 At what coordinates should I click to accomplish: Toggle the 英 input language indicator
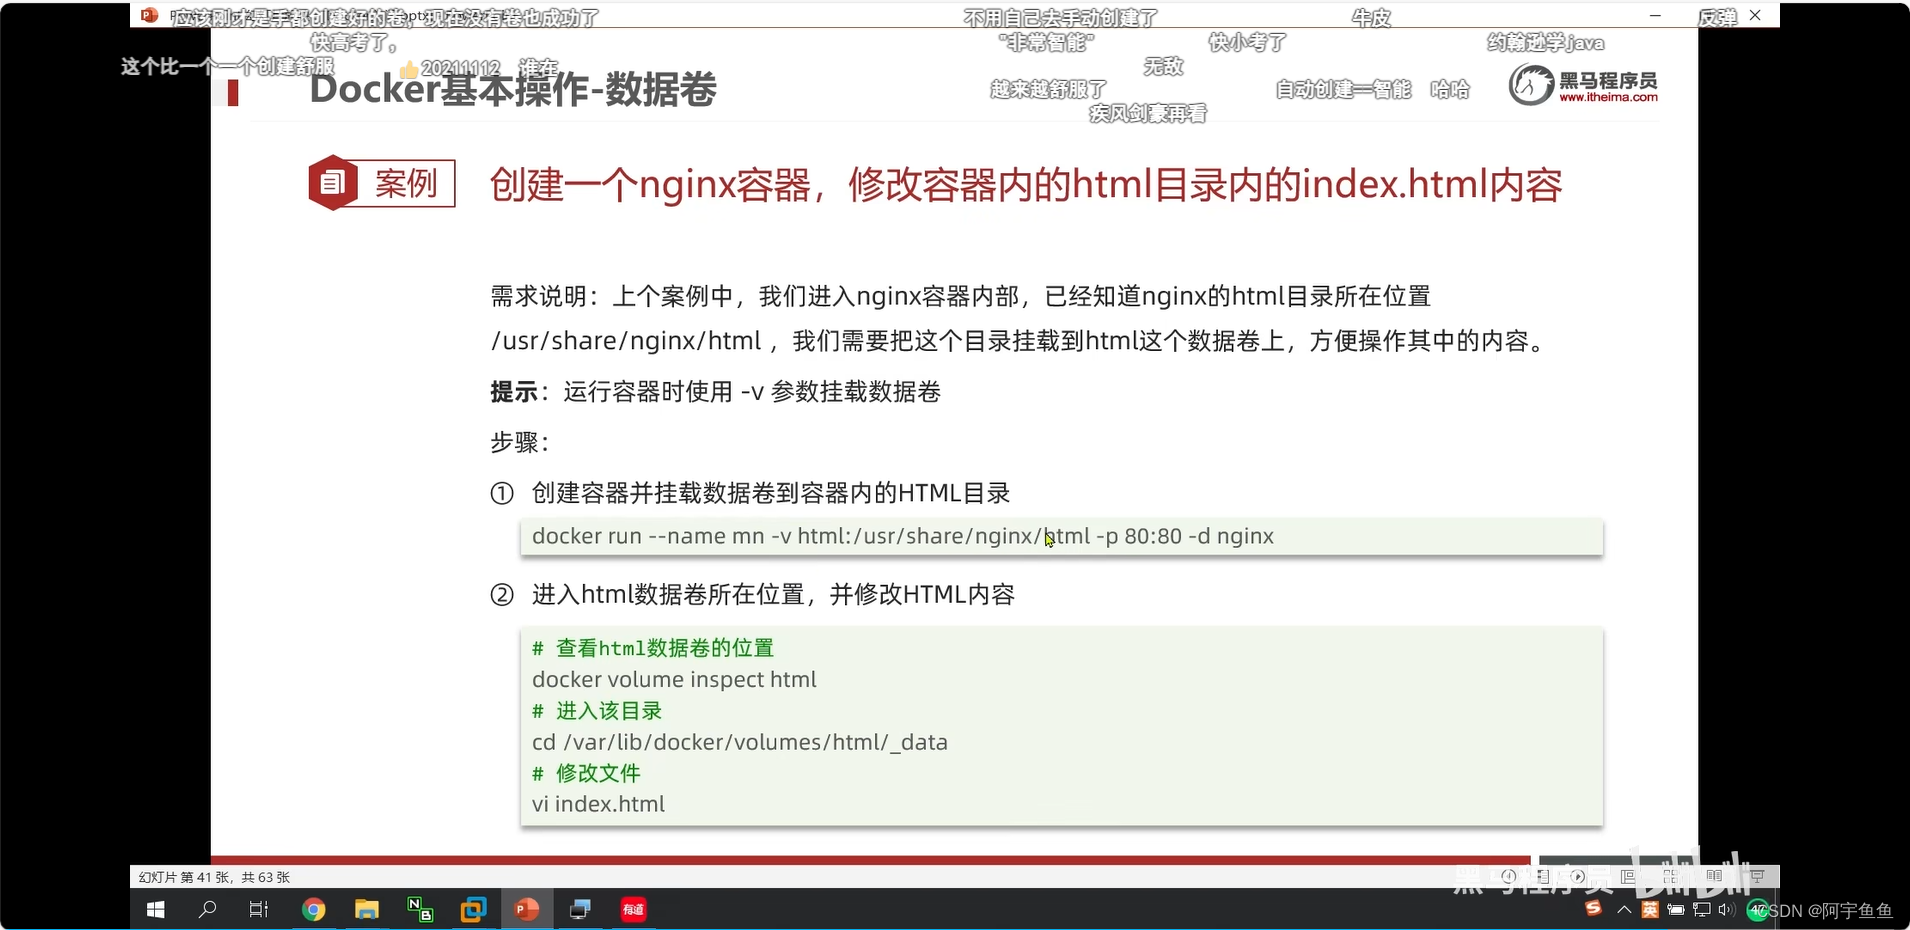click(x=1650, y=909)
